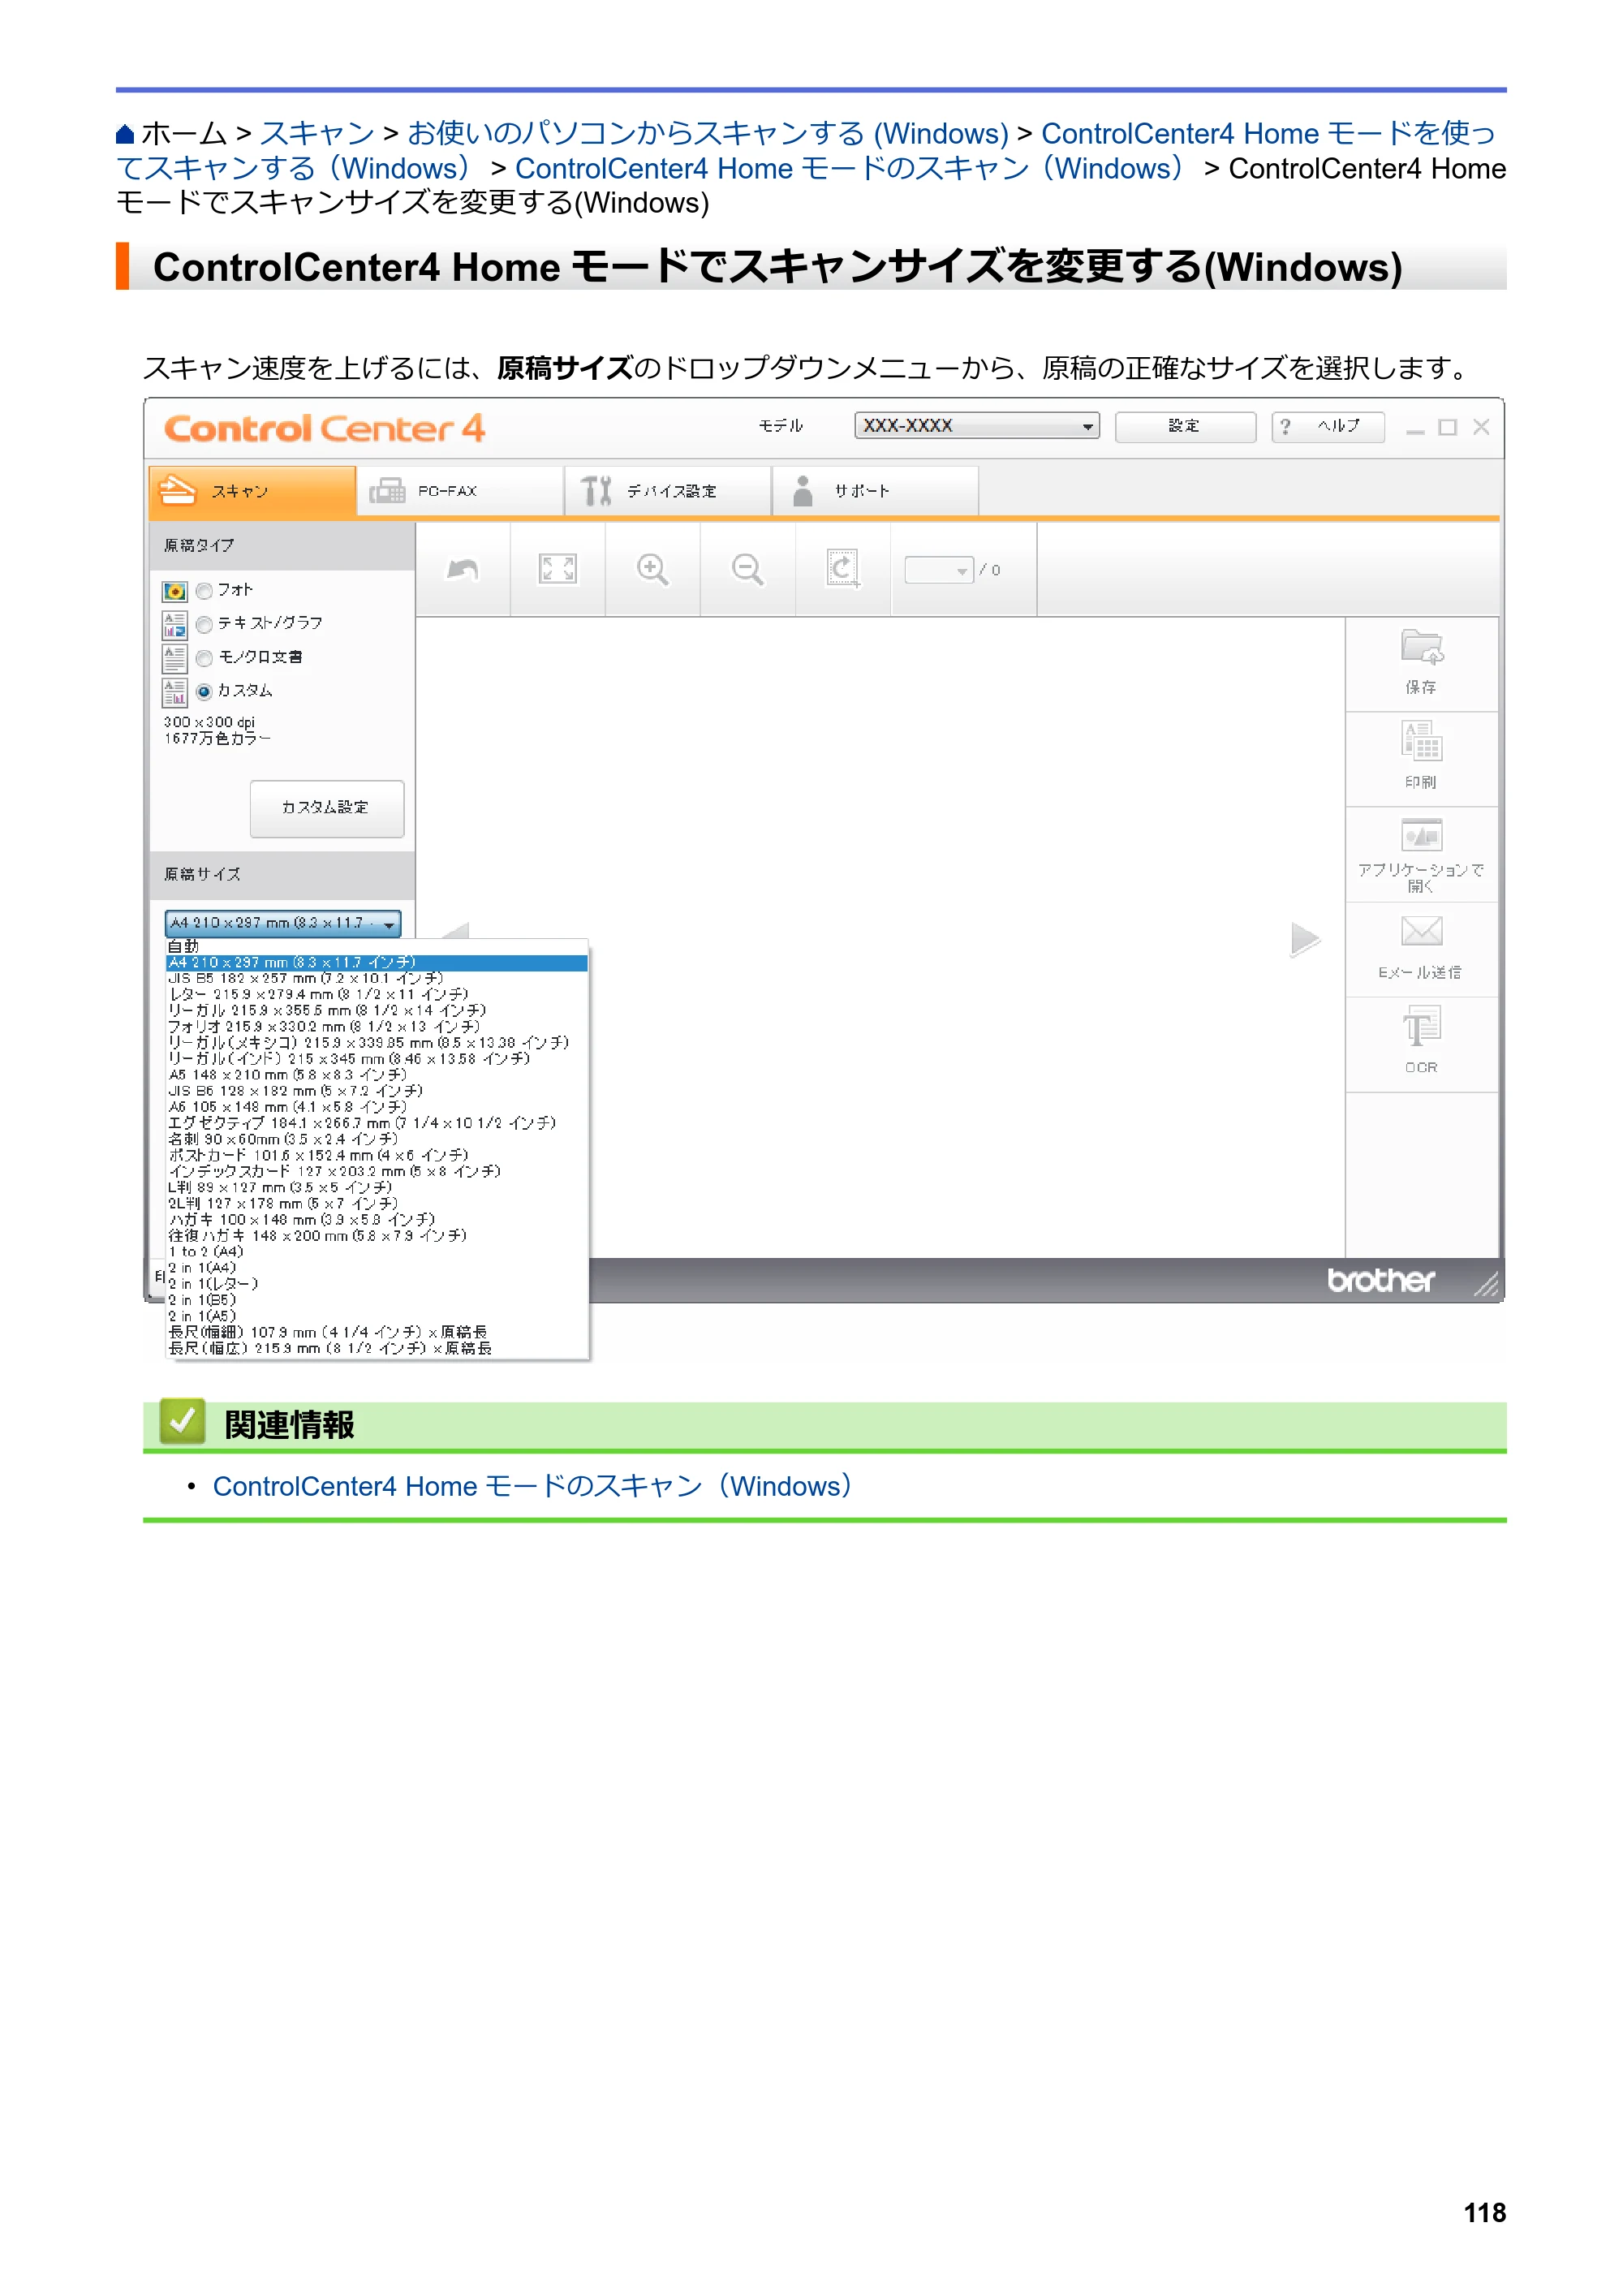Viewport: 1623px width, 2296px height.
Task: Choose エグゼクティブ 184.1 x 266.7 mm option
Action: [x=376, y=1124]
